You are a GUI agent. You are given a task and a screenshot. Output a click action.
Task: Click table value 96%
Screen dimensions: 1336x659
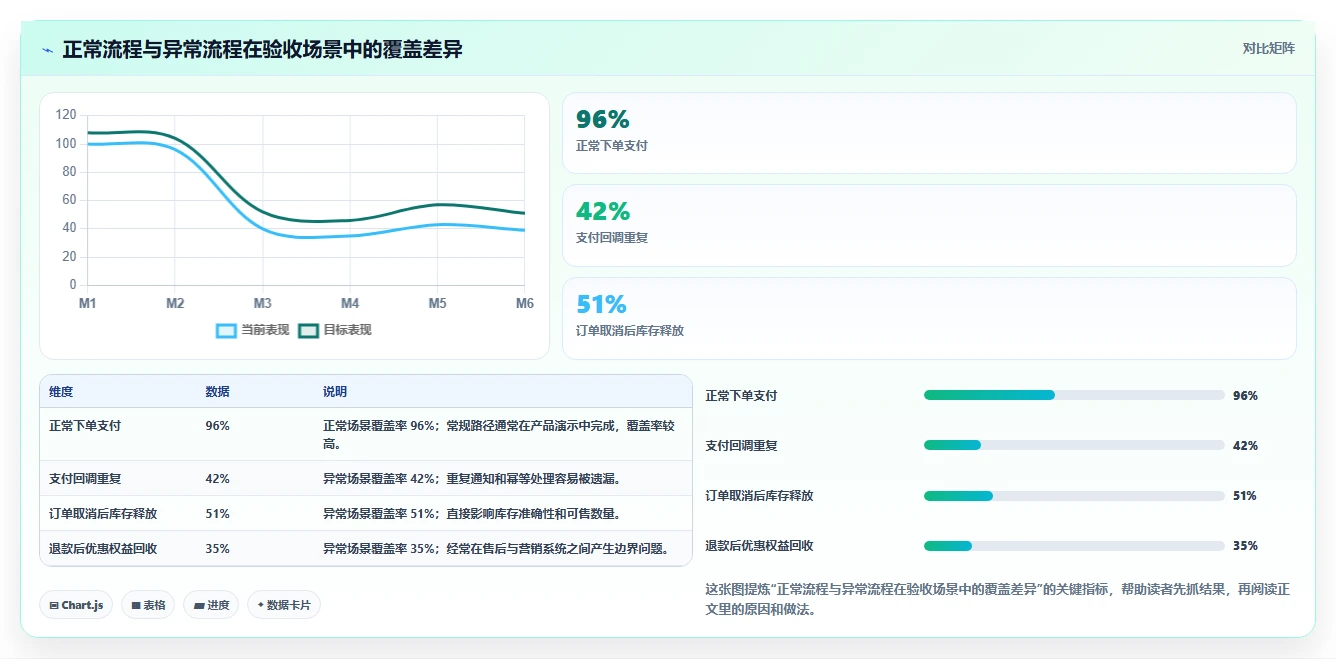[x=217, y=426]
